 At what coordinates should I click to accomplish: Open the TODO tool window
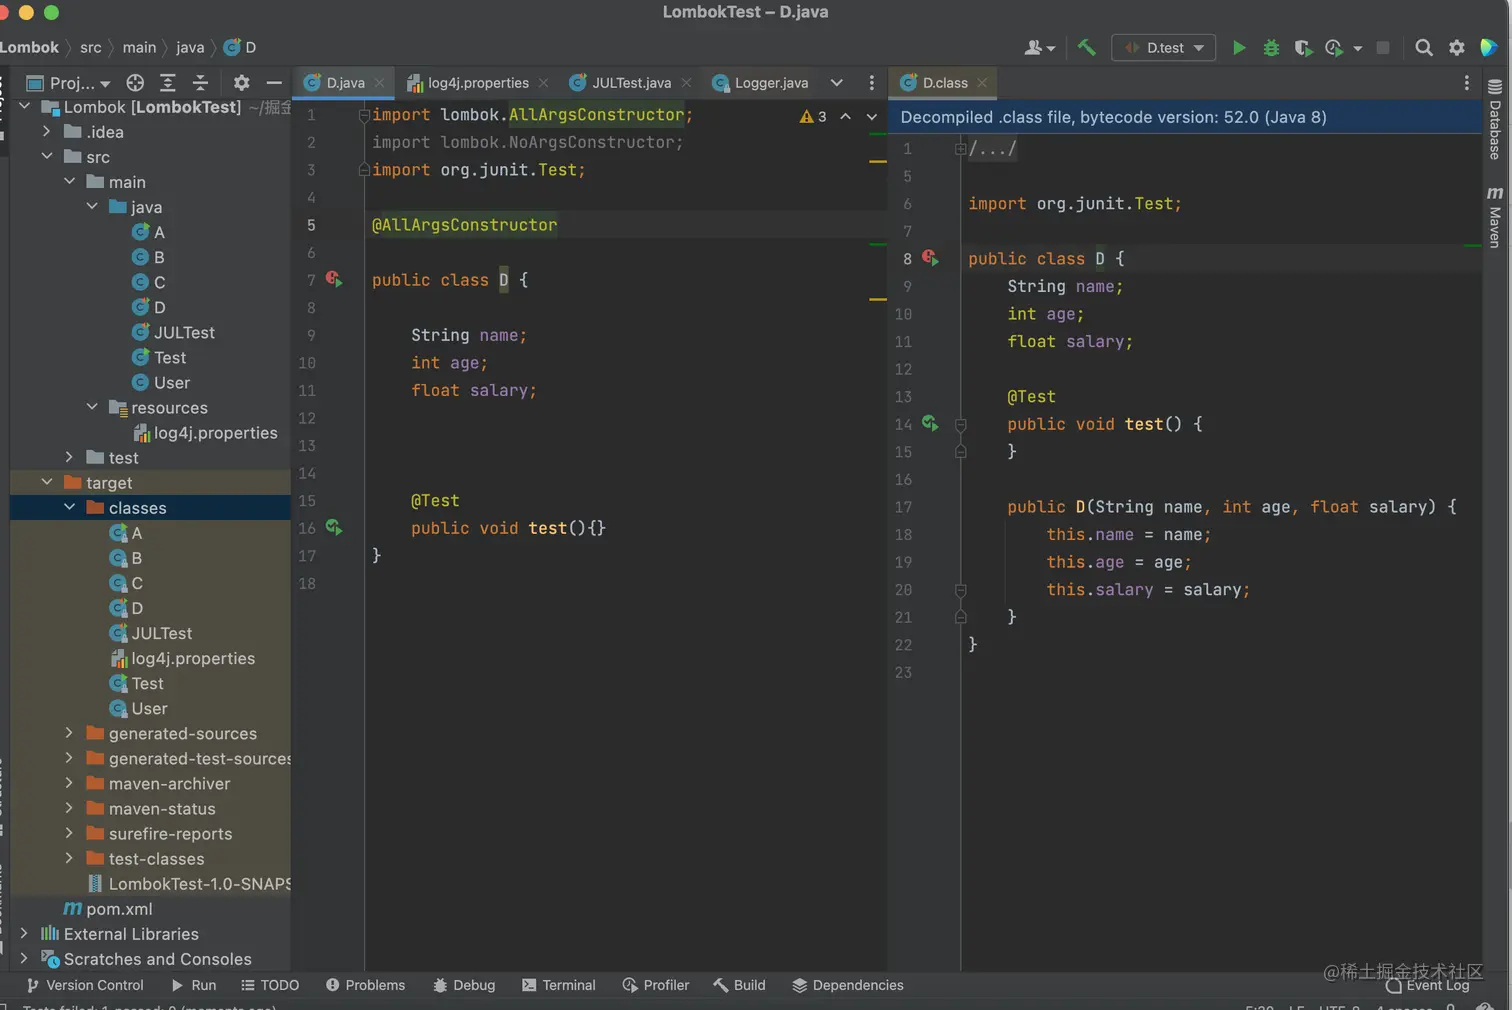coord(270,985)
